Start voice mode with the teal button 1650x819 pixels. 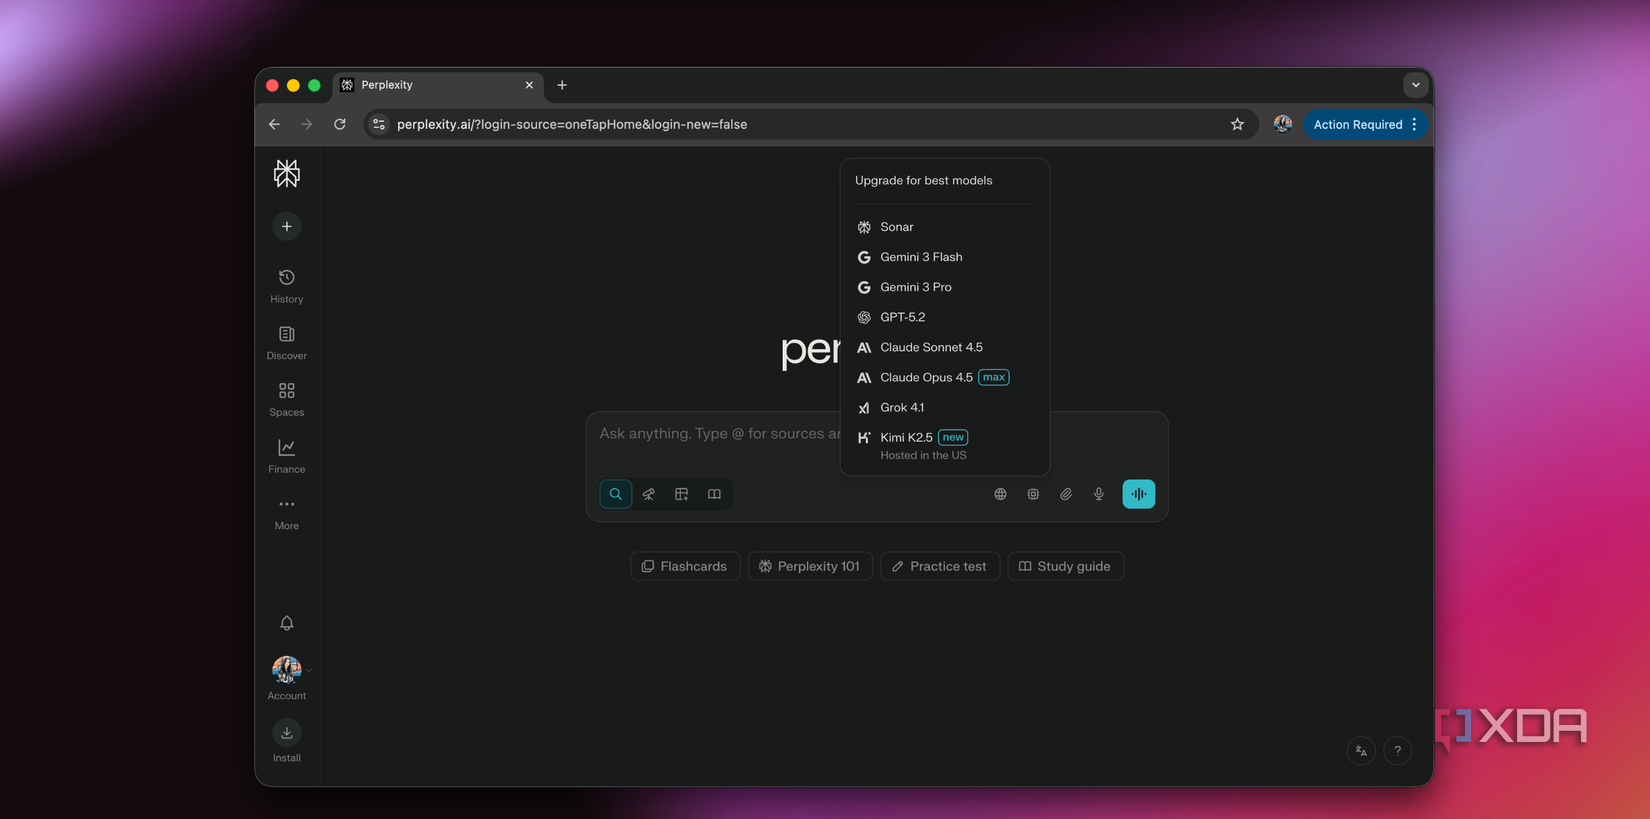click(x=1139, y=494)
